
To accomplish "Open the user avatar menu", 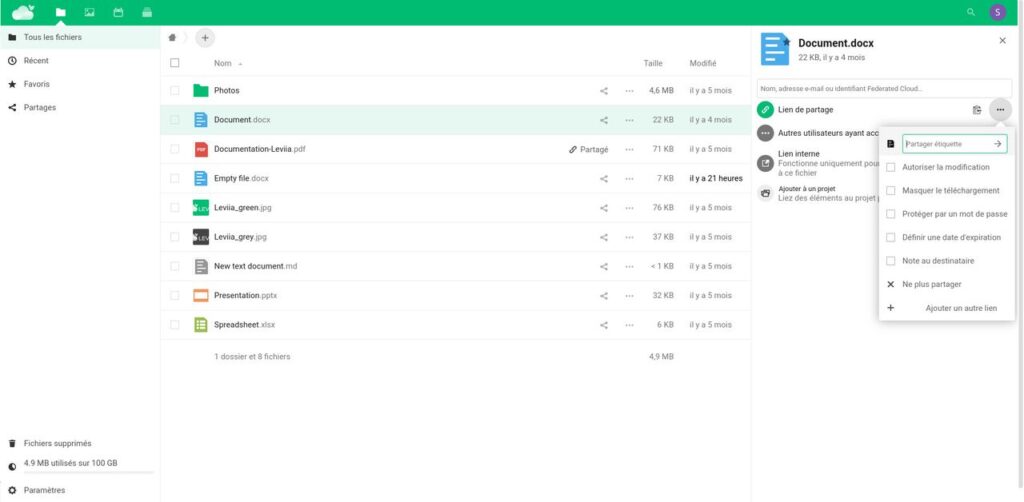I will 997,12.
